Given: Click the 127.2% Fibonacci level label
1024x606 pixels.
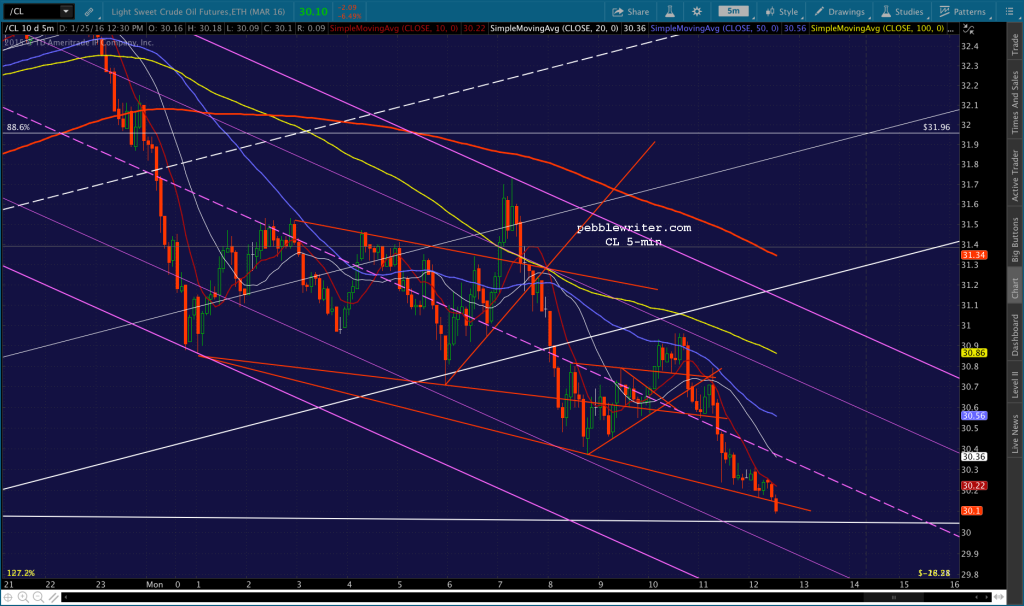Looking at the screenshot, I should 21,573.
